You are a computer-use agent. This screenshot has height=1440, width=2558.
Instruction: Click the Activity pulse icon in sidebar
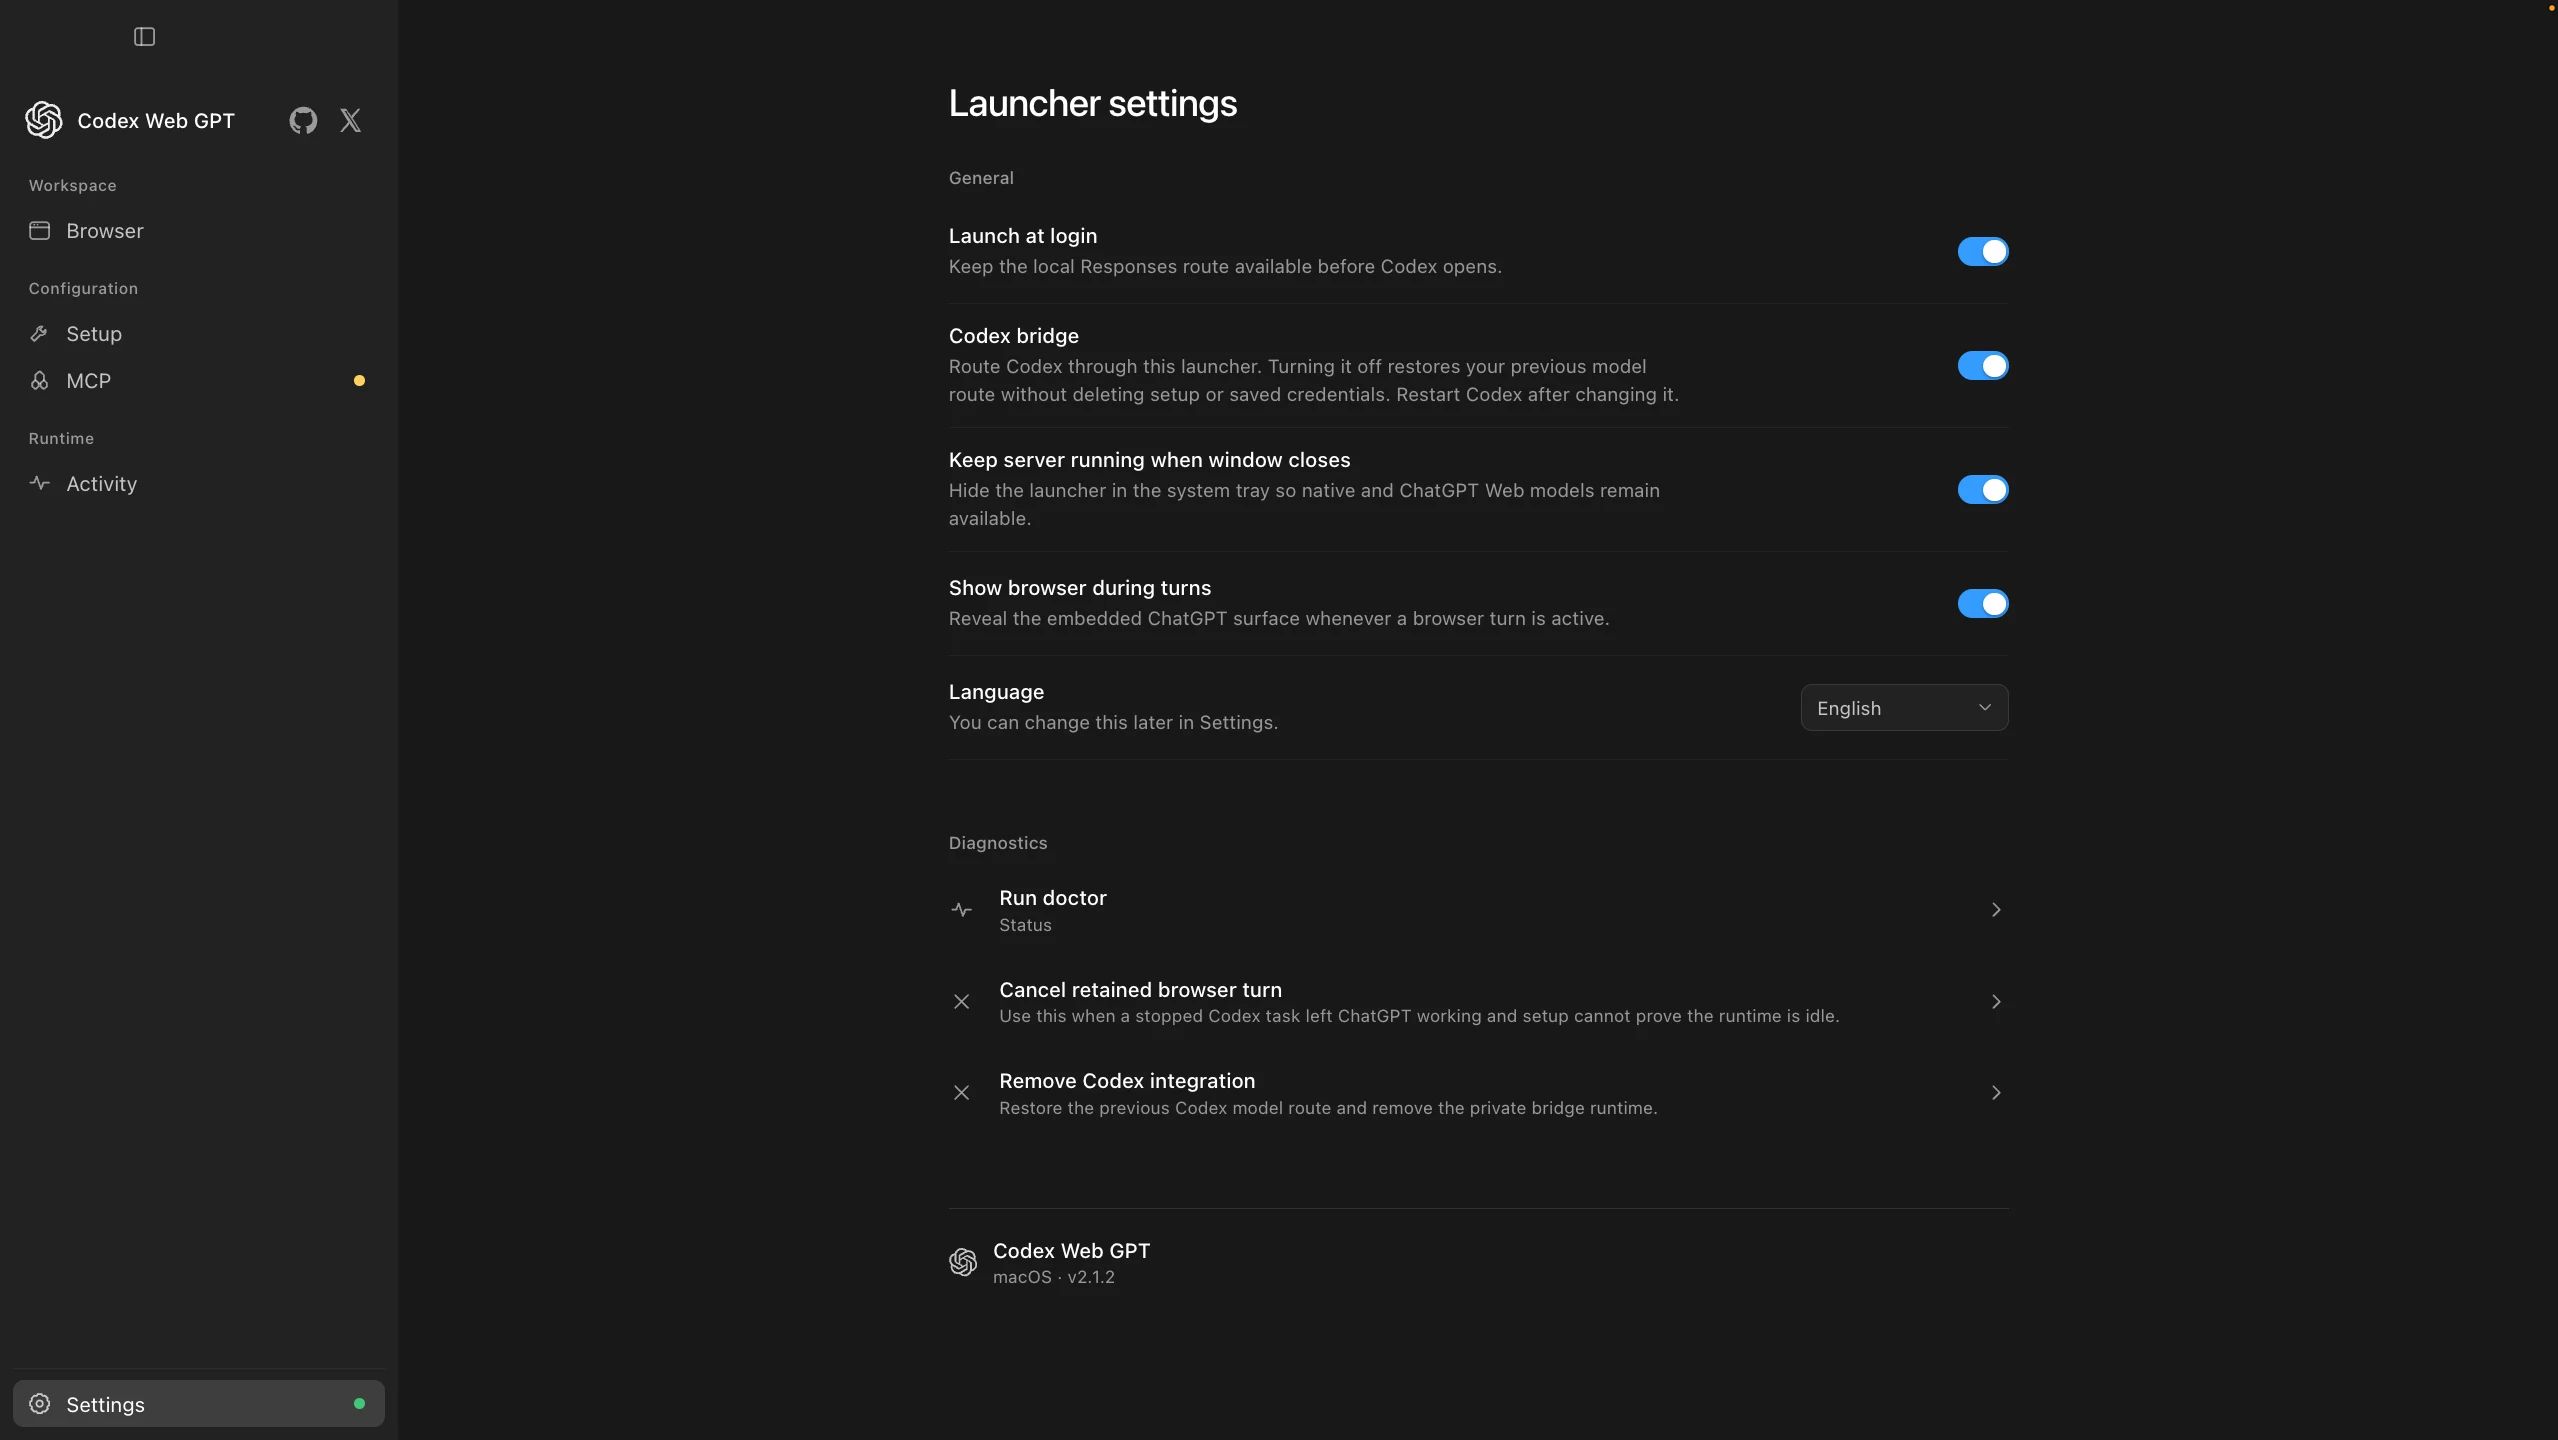[40, 484]
